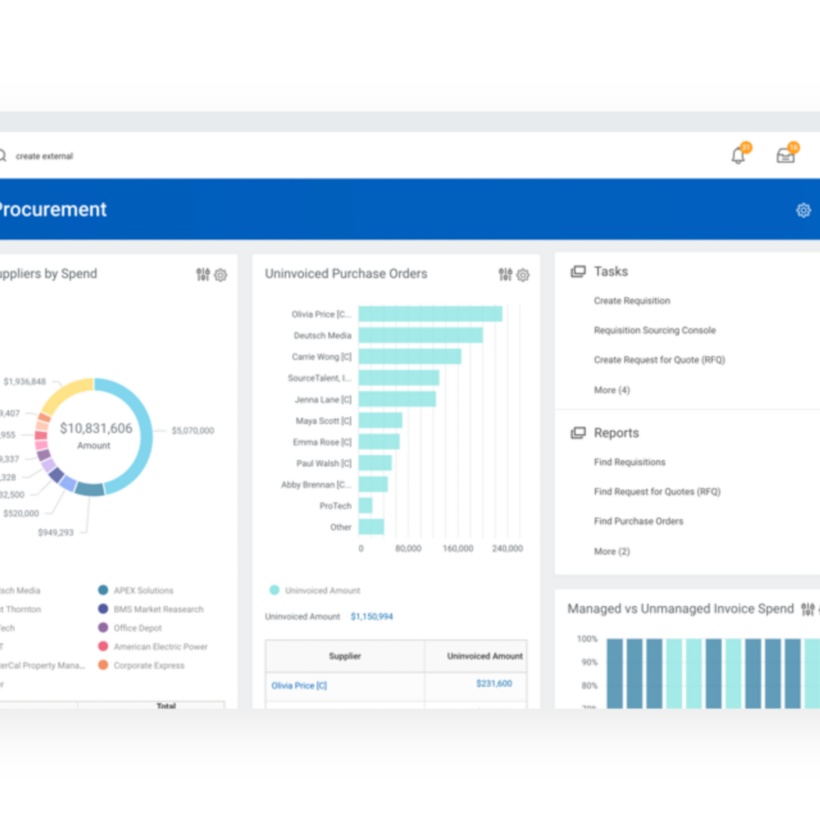The image size is (820, 820).
Task: Click the Suppliers by Spend gear icon
Action: pyautogui.click(x=221, y=275)
